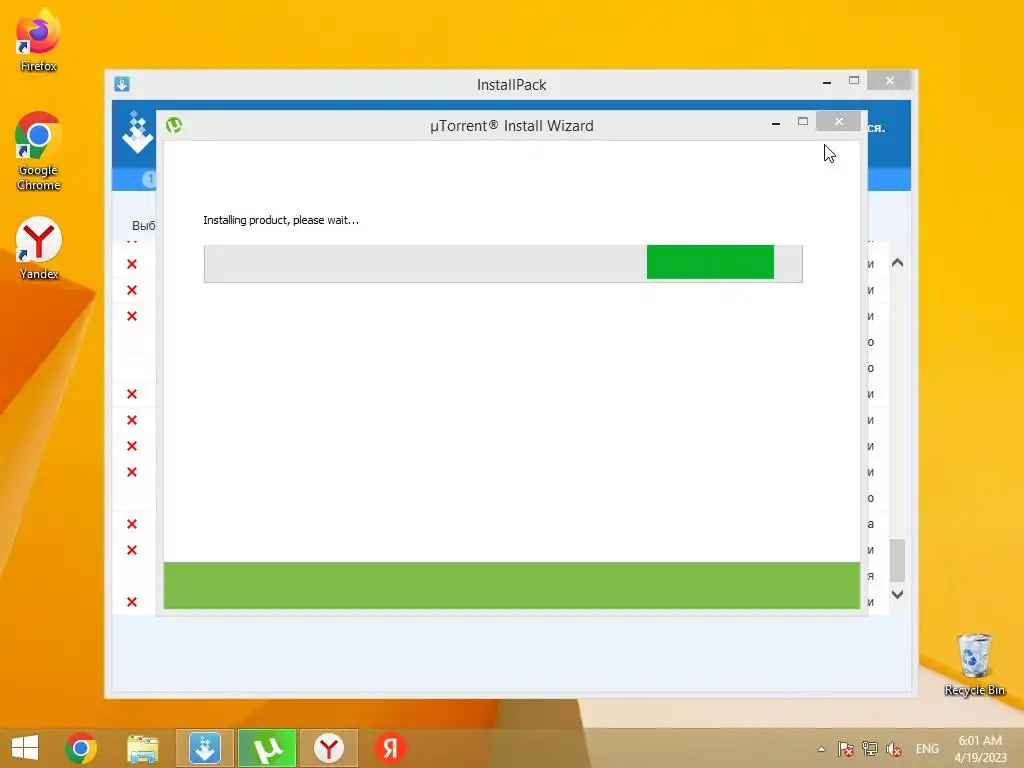Close the InstallPack window
Image resolution: width=1024 pixels, height=768 pixels.
click(889, 80)
